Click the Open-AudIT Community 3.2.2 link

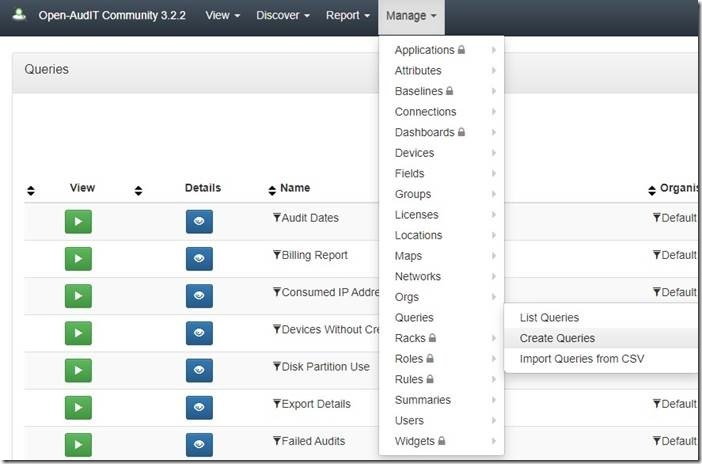(112, 15)
